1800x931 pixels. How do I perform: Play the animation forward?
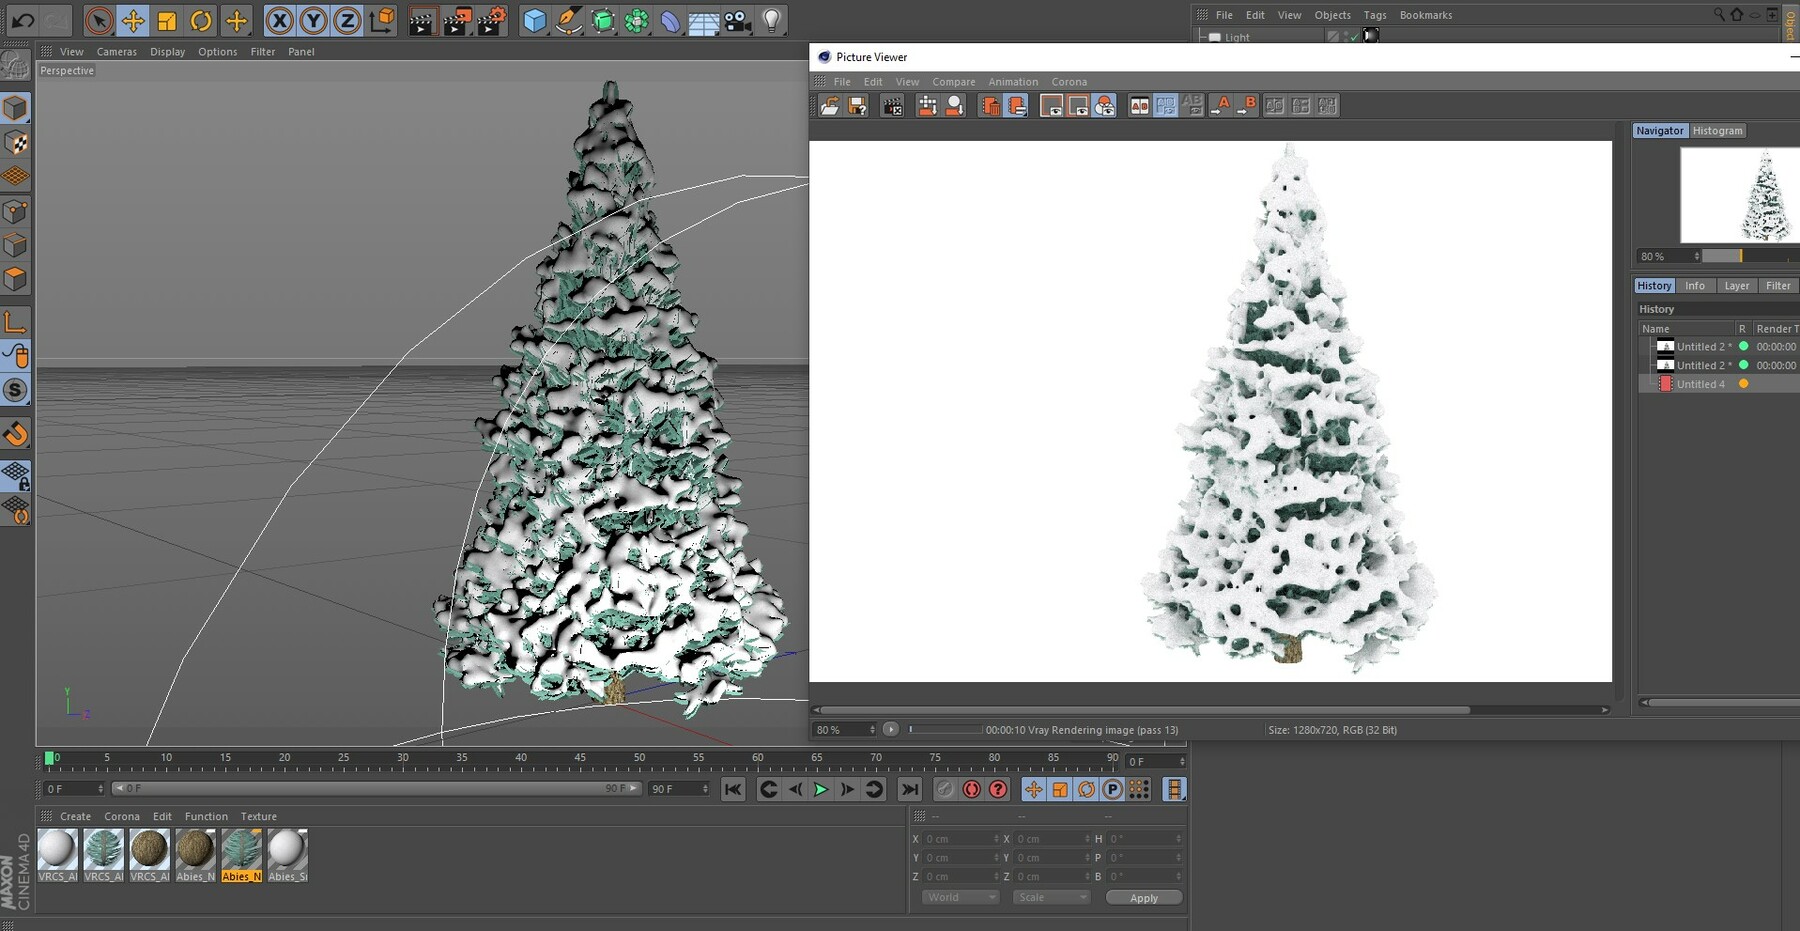tap(821, 789)
